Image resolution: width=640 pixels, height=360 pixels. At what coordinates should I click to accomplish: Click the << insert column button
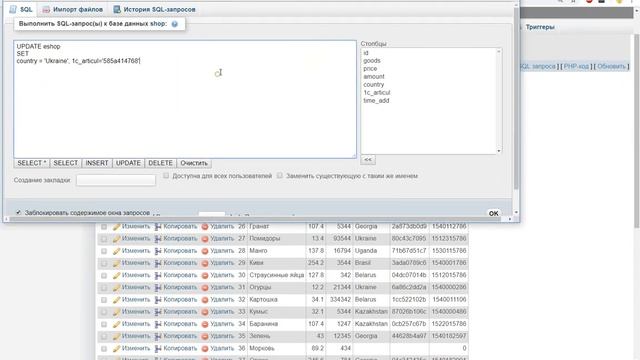click(368, 160)
